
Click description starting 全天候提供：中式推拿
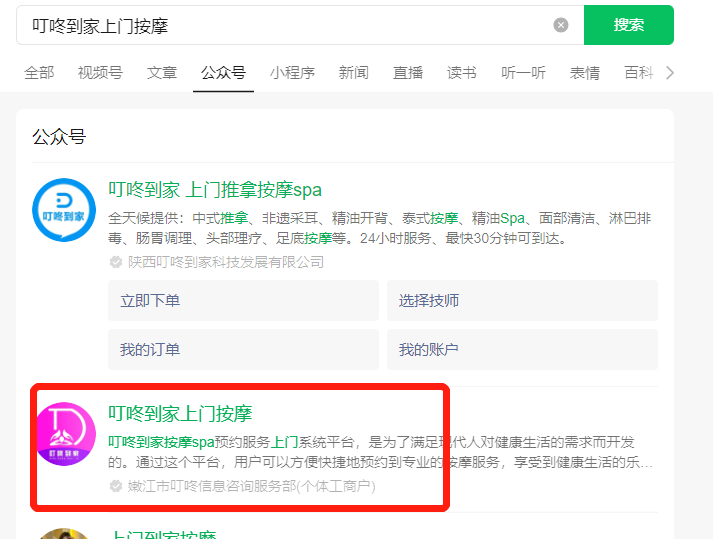click(380, 228)
